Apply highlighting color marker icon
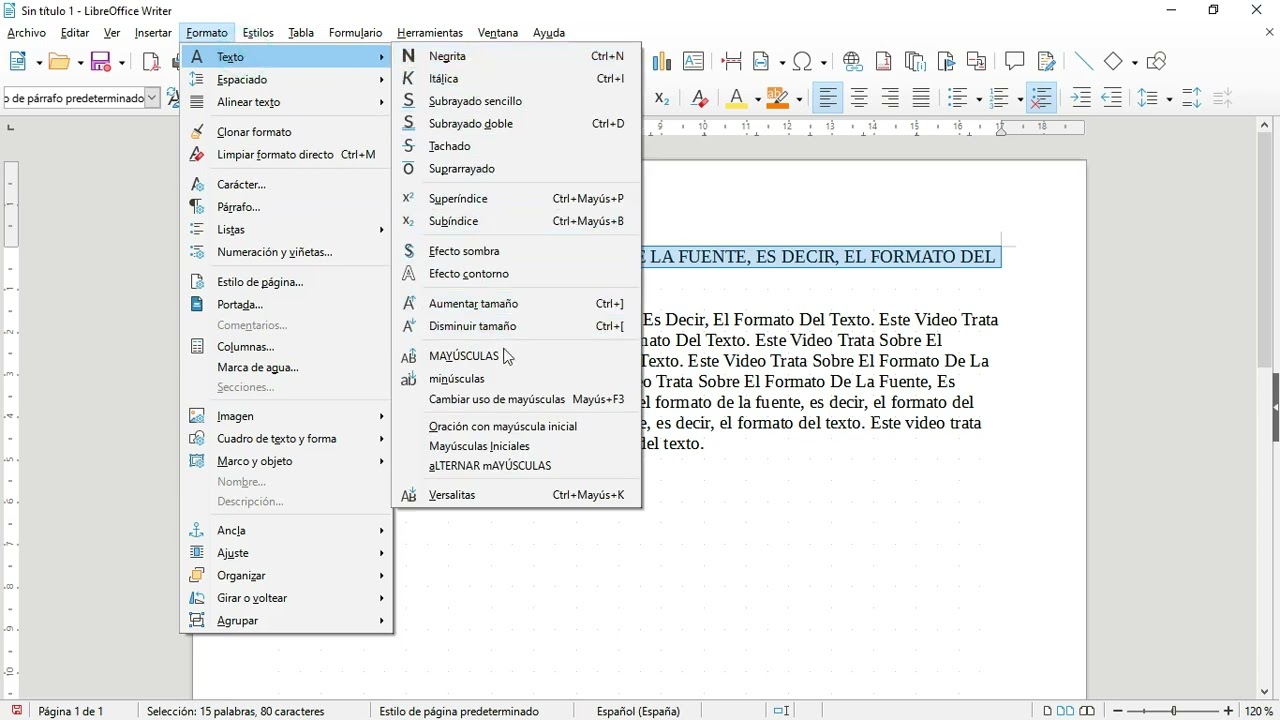The height and width of the screenshot is (720, 1280). [778, 98]
